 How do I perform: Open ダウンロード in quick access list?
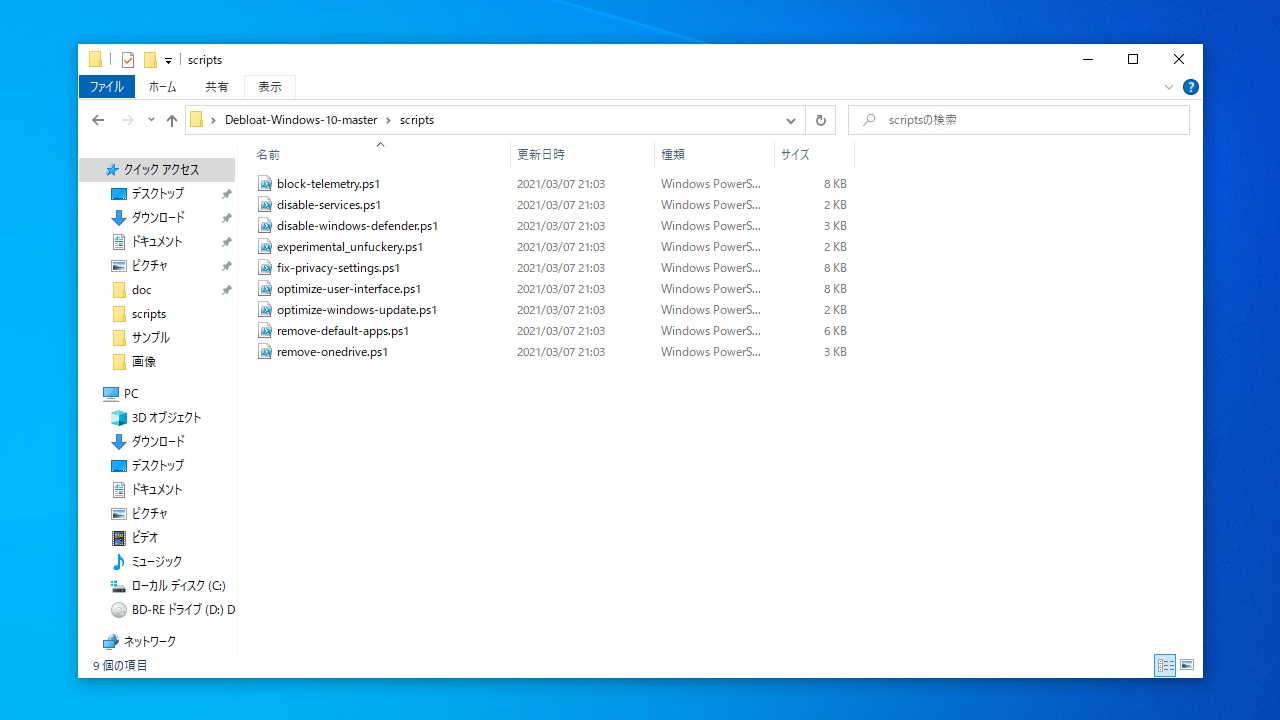click(x=148, y=218)
